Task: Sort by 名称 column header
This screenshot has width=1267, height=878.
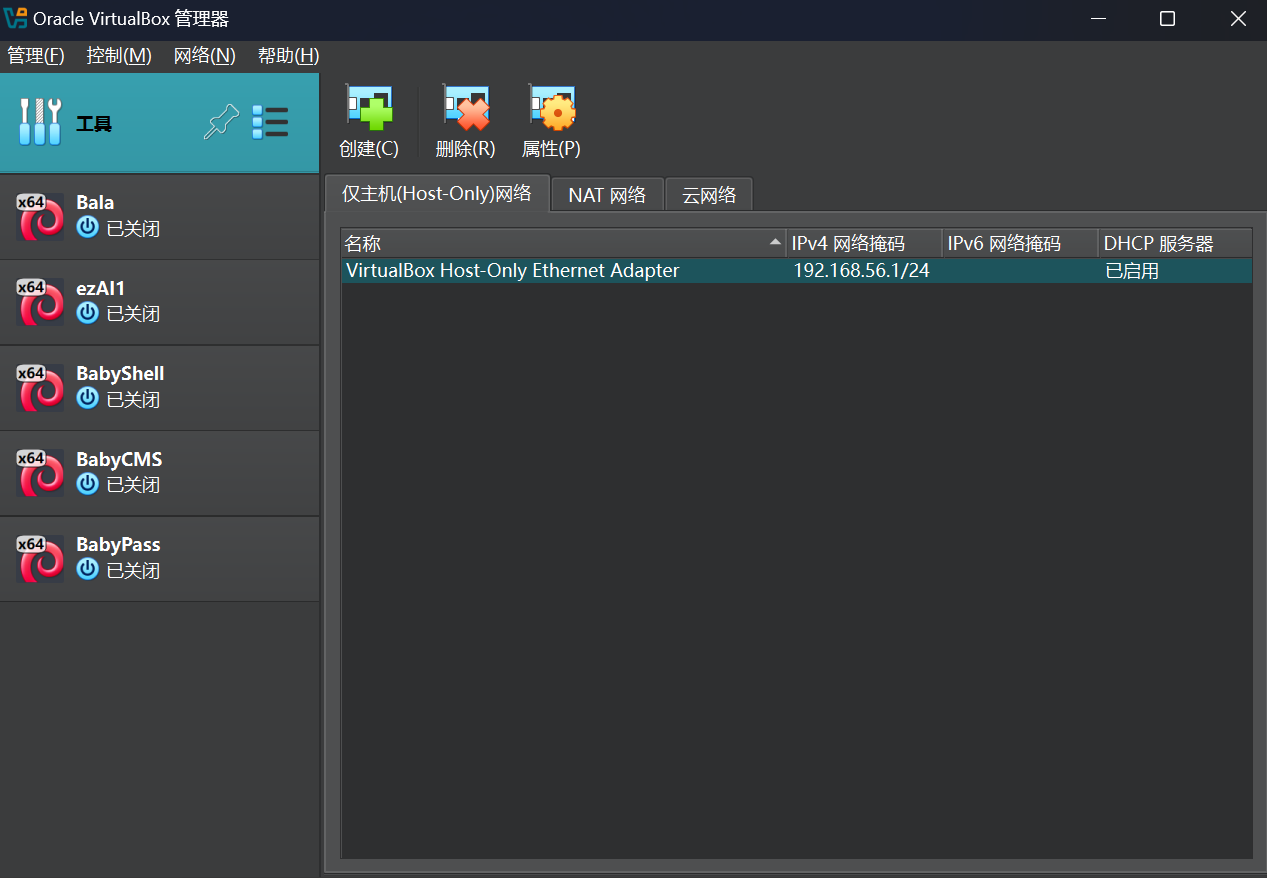Action: (x=560, y=244)
